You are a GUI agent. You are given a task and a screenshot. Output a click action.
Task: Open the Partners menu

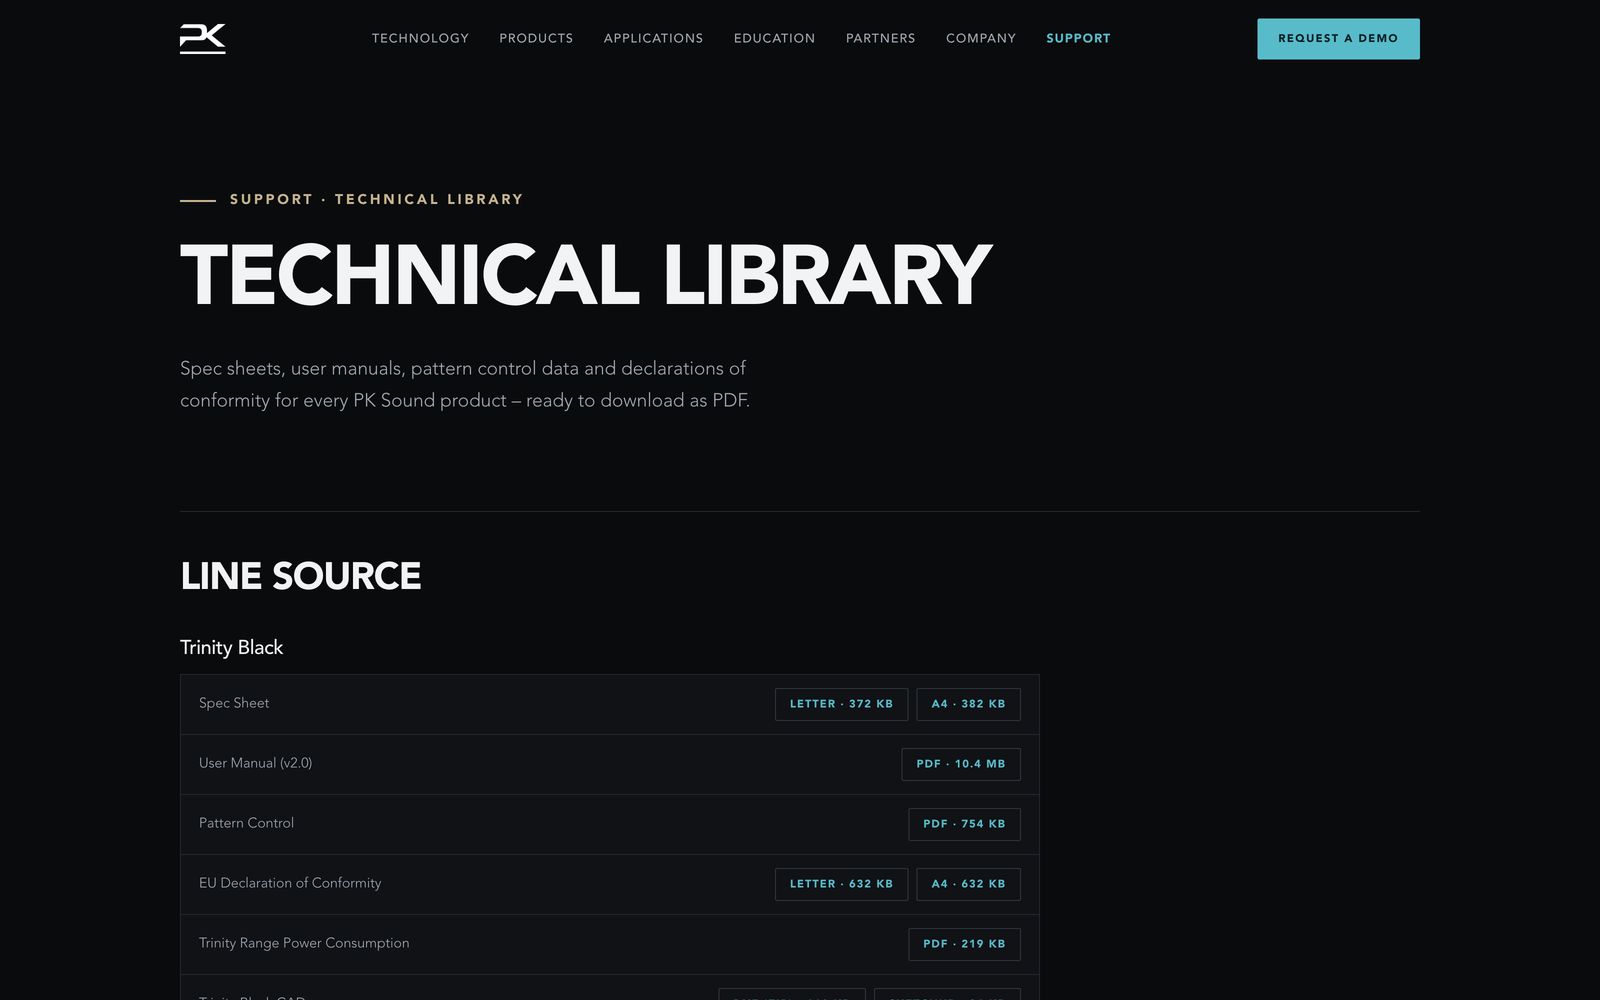coord(880,38)
